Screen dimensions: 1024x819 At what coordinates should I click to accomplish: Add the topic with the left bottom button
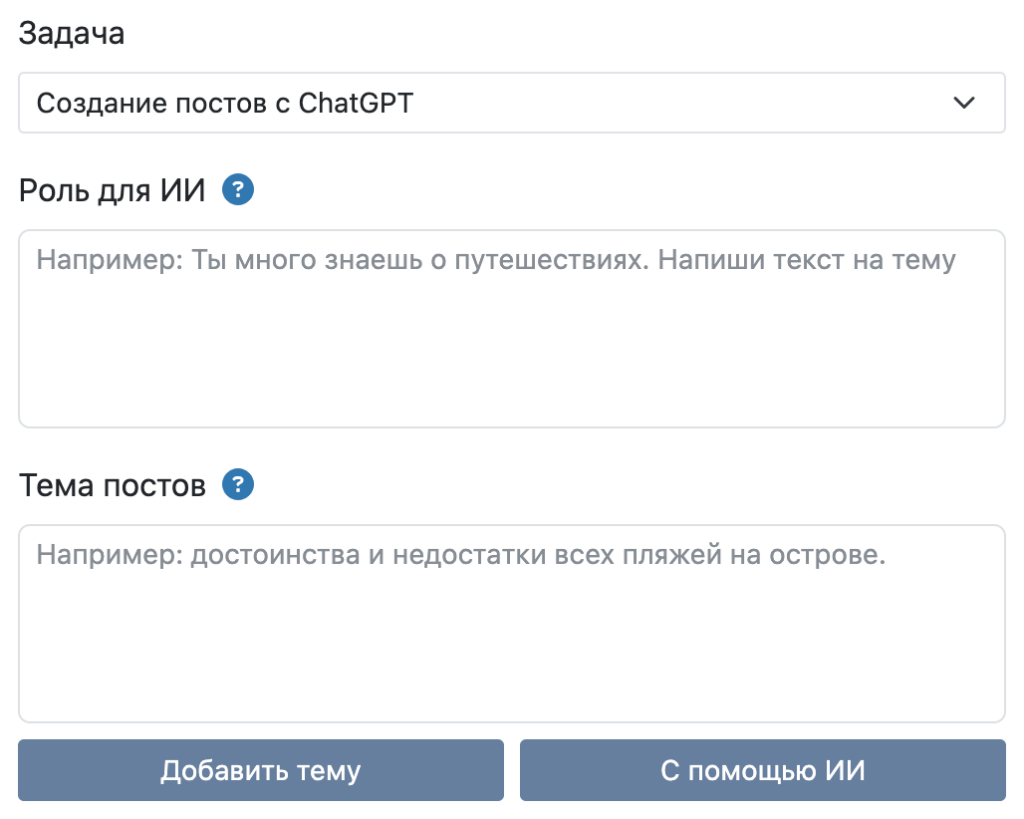point(260,771)
